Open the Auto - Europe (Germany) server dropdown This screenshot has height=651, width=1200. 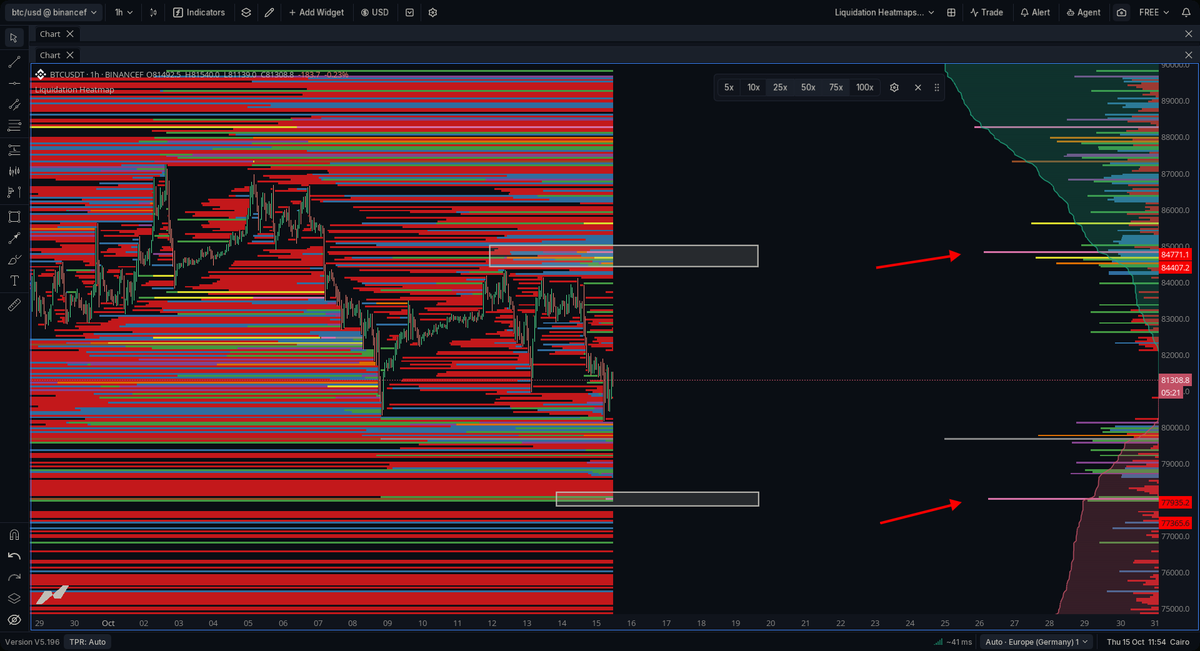1037,642
